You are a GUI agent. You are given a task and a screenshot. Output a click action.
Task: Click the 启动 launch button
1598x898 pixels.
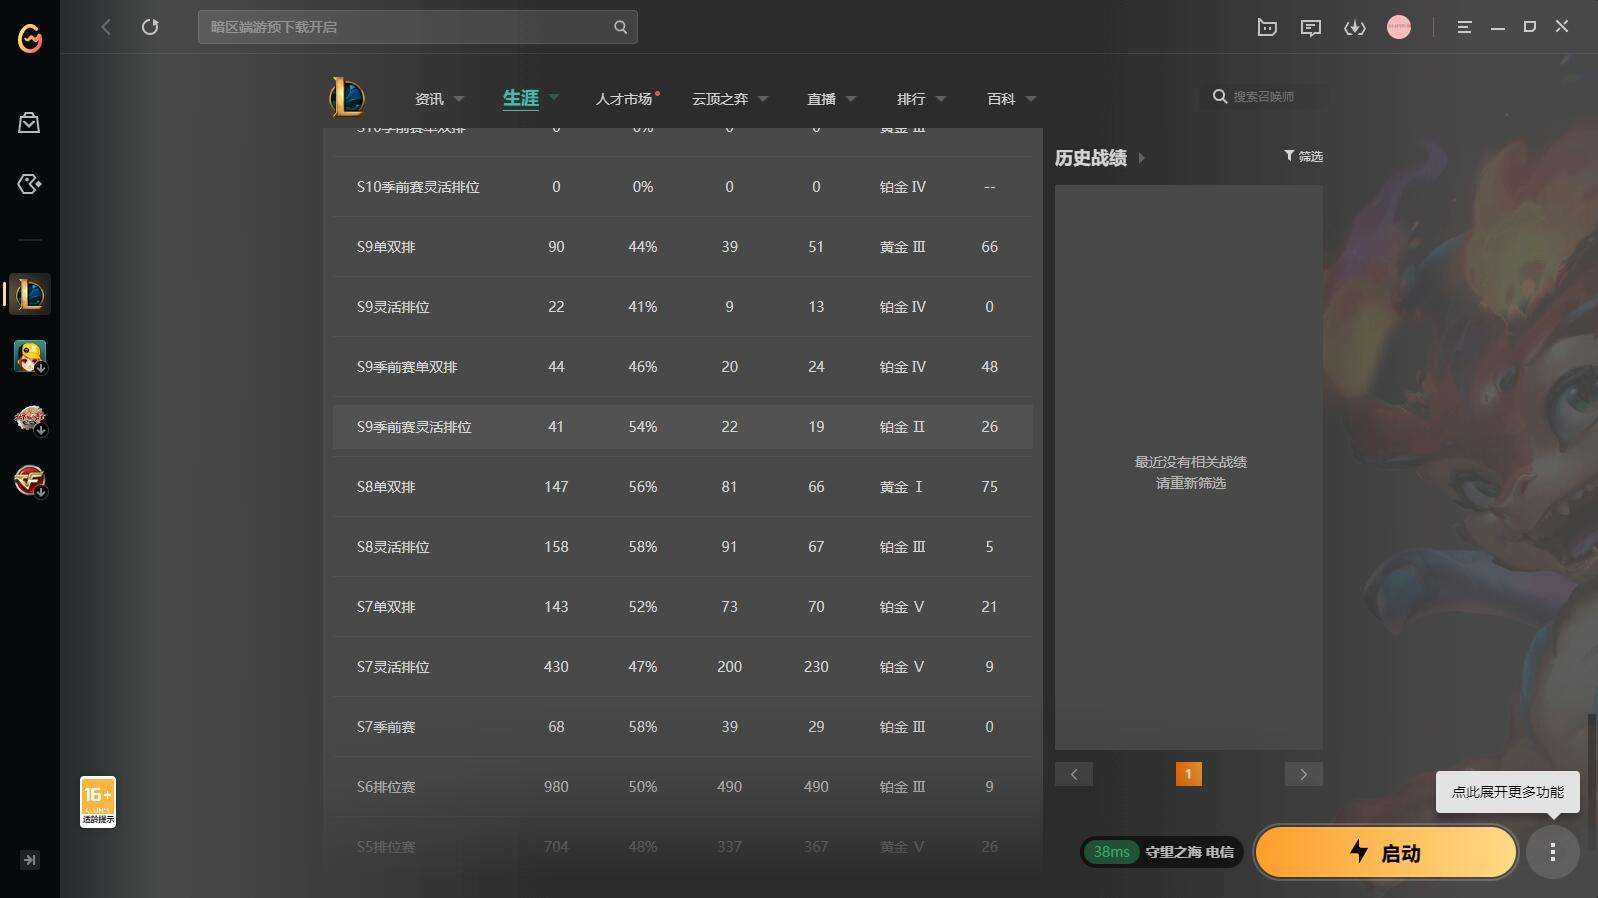coord(1386,852)
